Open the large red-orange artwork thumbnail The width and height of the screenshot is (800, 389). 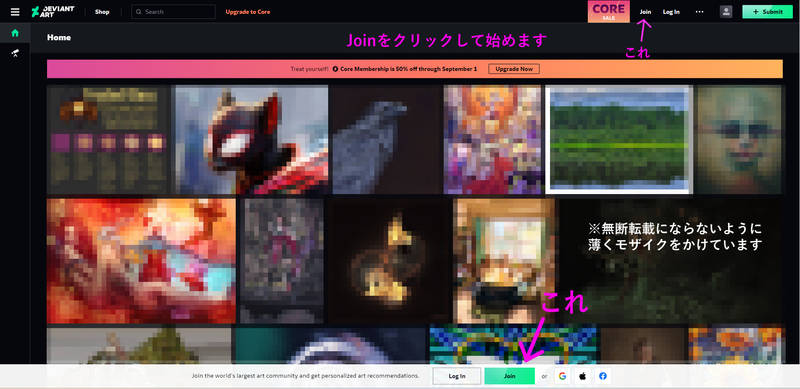coord(141,261)
